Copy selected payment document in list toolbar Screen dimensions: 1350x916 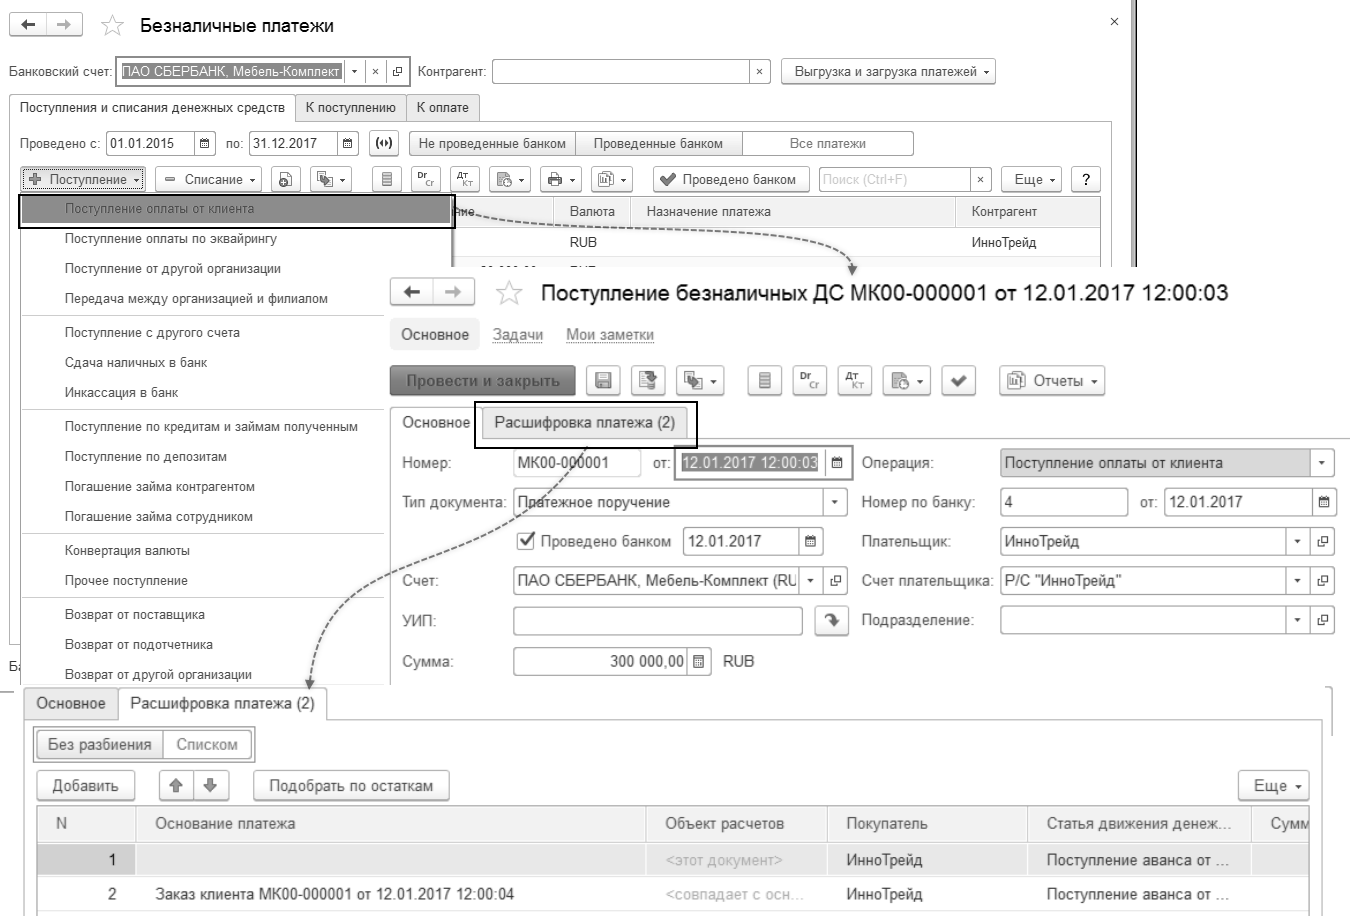[x=285, y=180]
